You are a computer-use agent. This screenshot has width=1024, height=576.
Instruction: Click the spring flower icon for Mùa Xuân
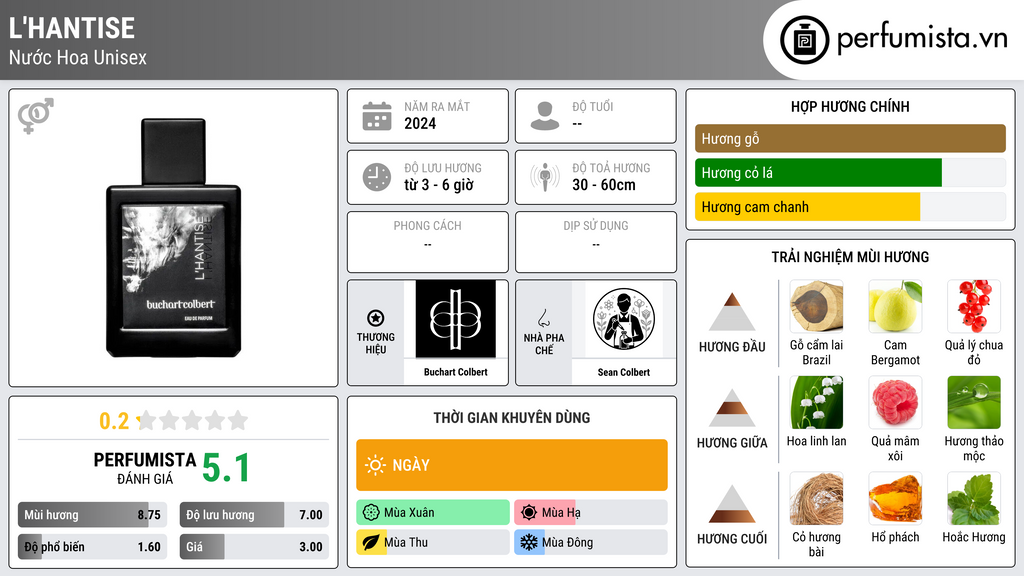point(371,512)
